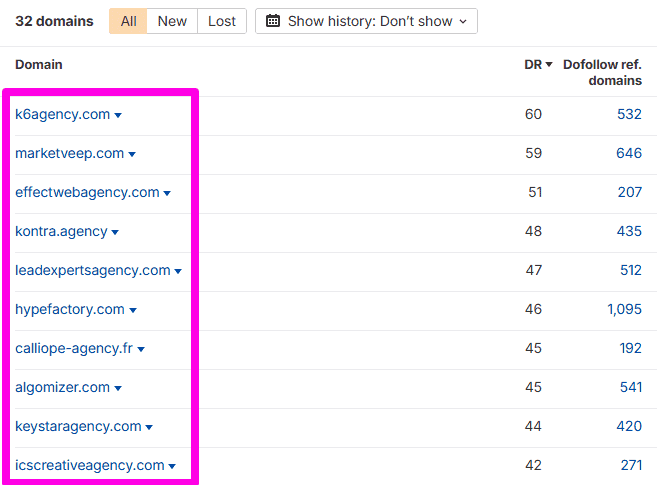Image resolution: width=657 pixels, height=485 pixels.
Task: Click the 435 dofollow domains value for kontra.agency
Action: (x=629, y=231)
